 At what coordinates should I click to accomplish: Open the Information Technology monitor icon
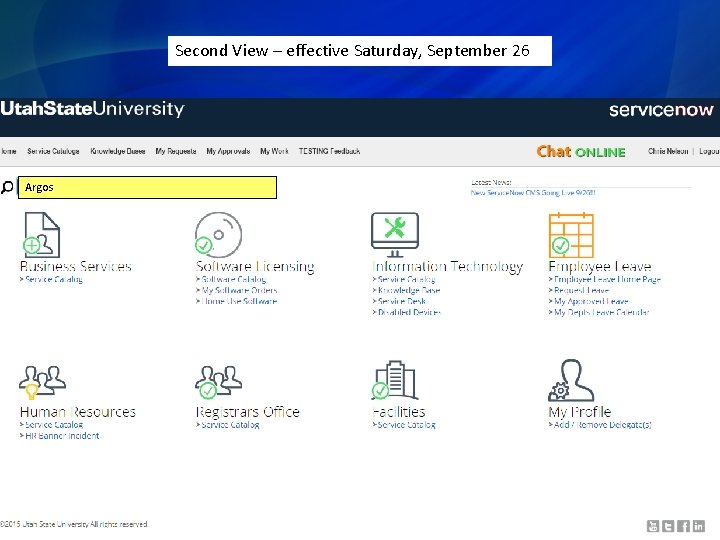tap(395, 235)
